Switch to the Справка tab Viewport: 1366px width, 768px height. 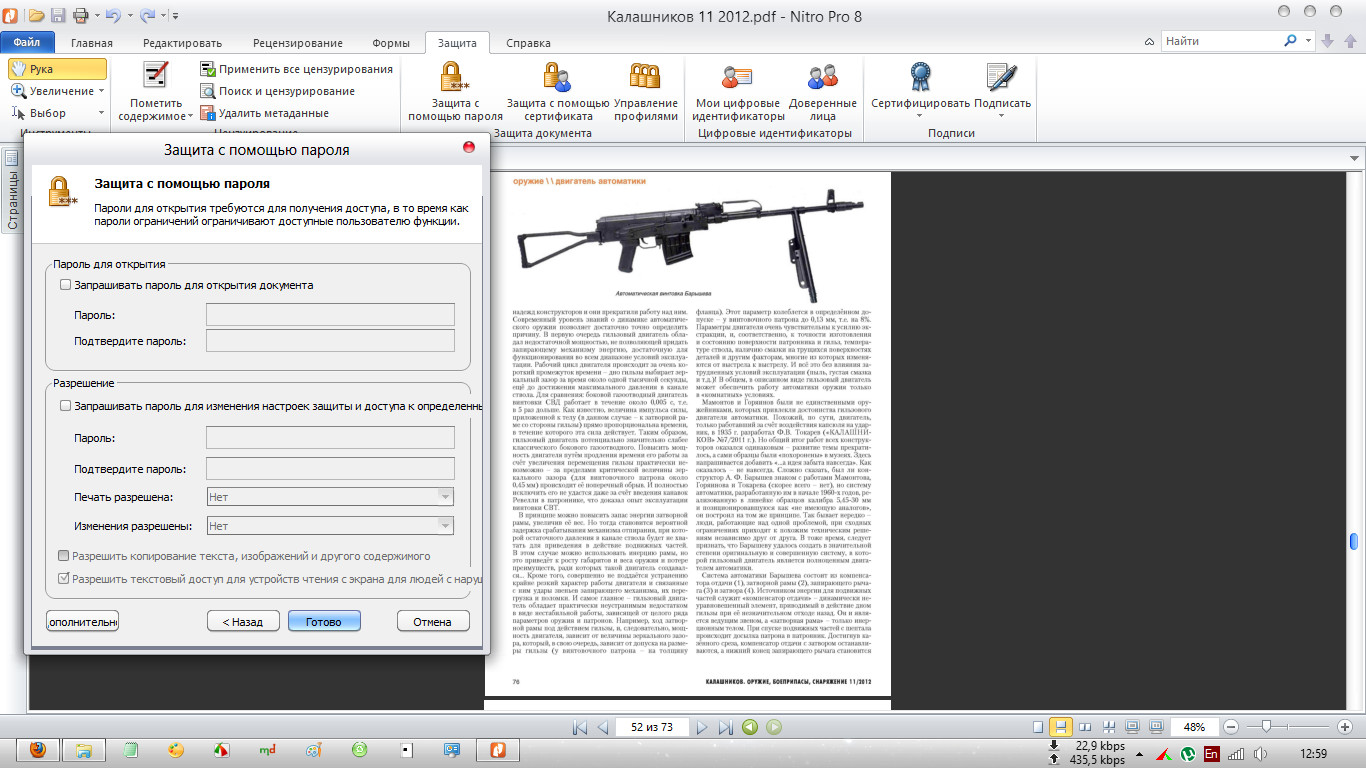(528, 43)
